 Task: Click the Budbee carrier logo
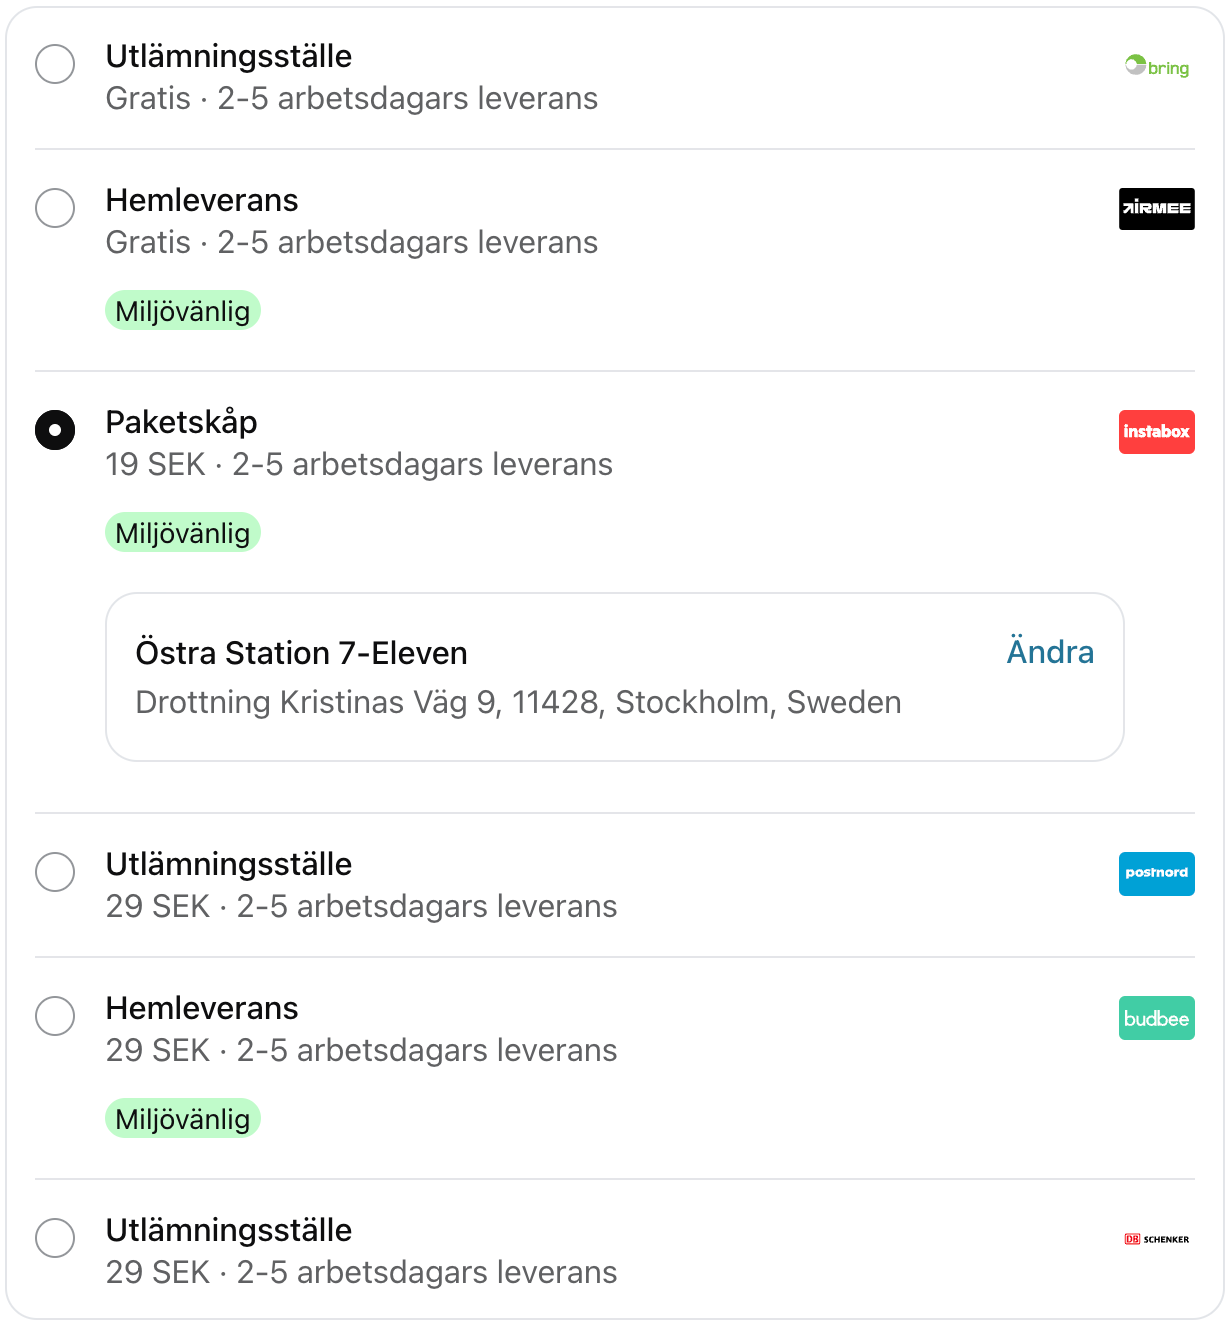[x=1156, y=1018]
